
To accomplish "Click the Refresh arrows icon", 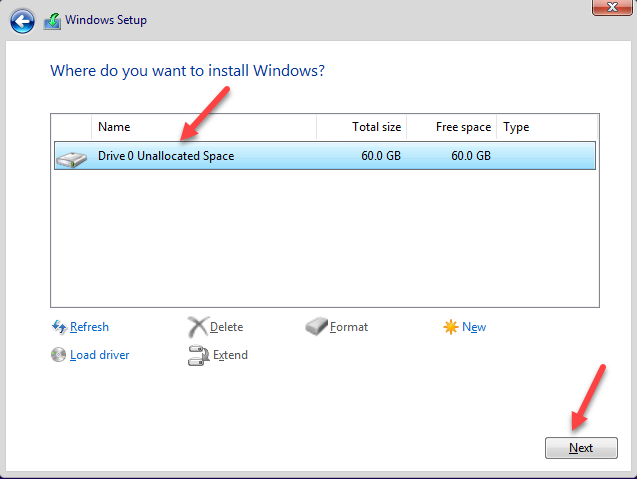I will pyautogui.click(x=58, y=327).
